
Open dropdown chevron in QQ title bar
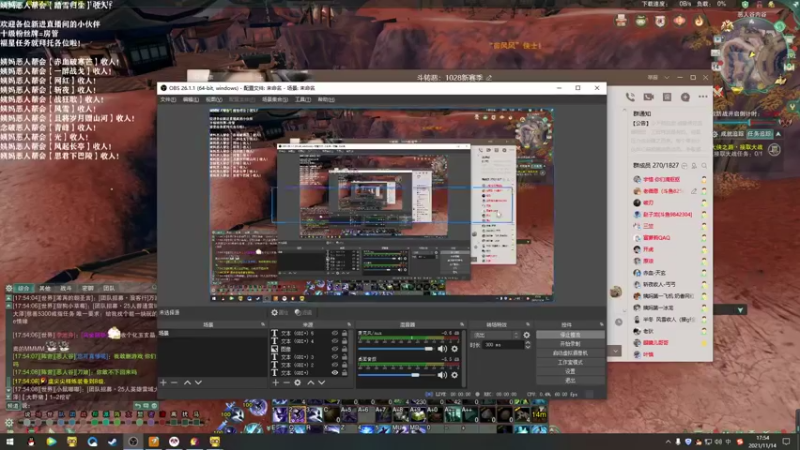click(x=666, y=78)
